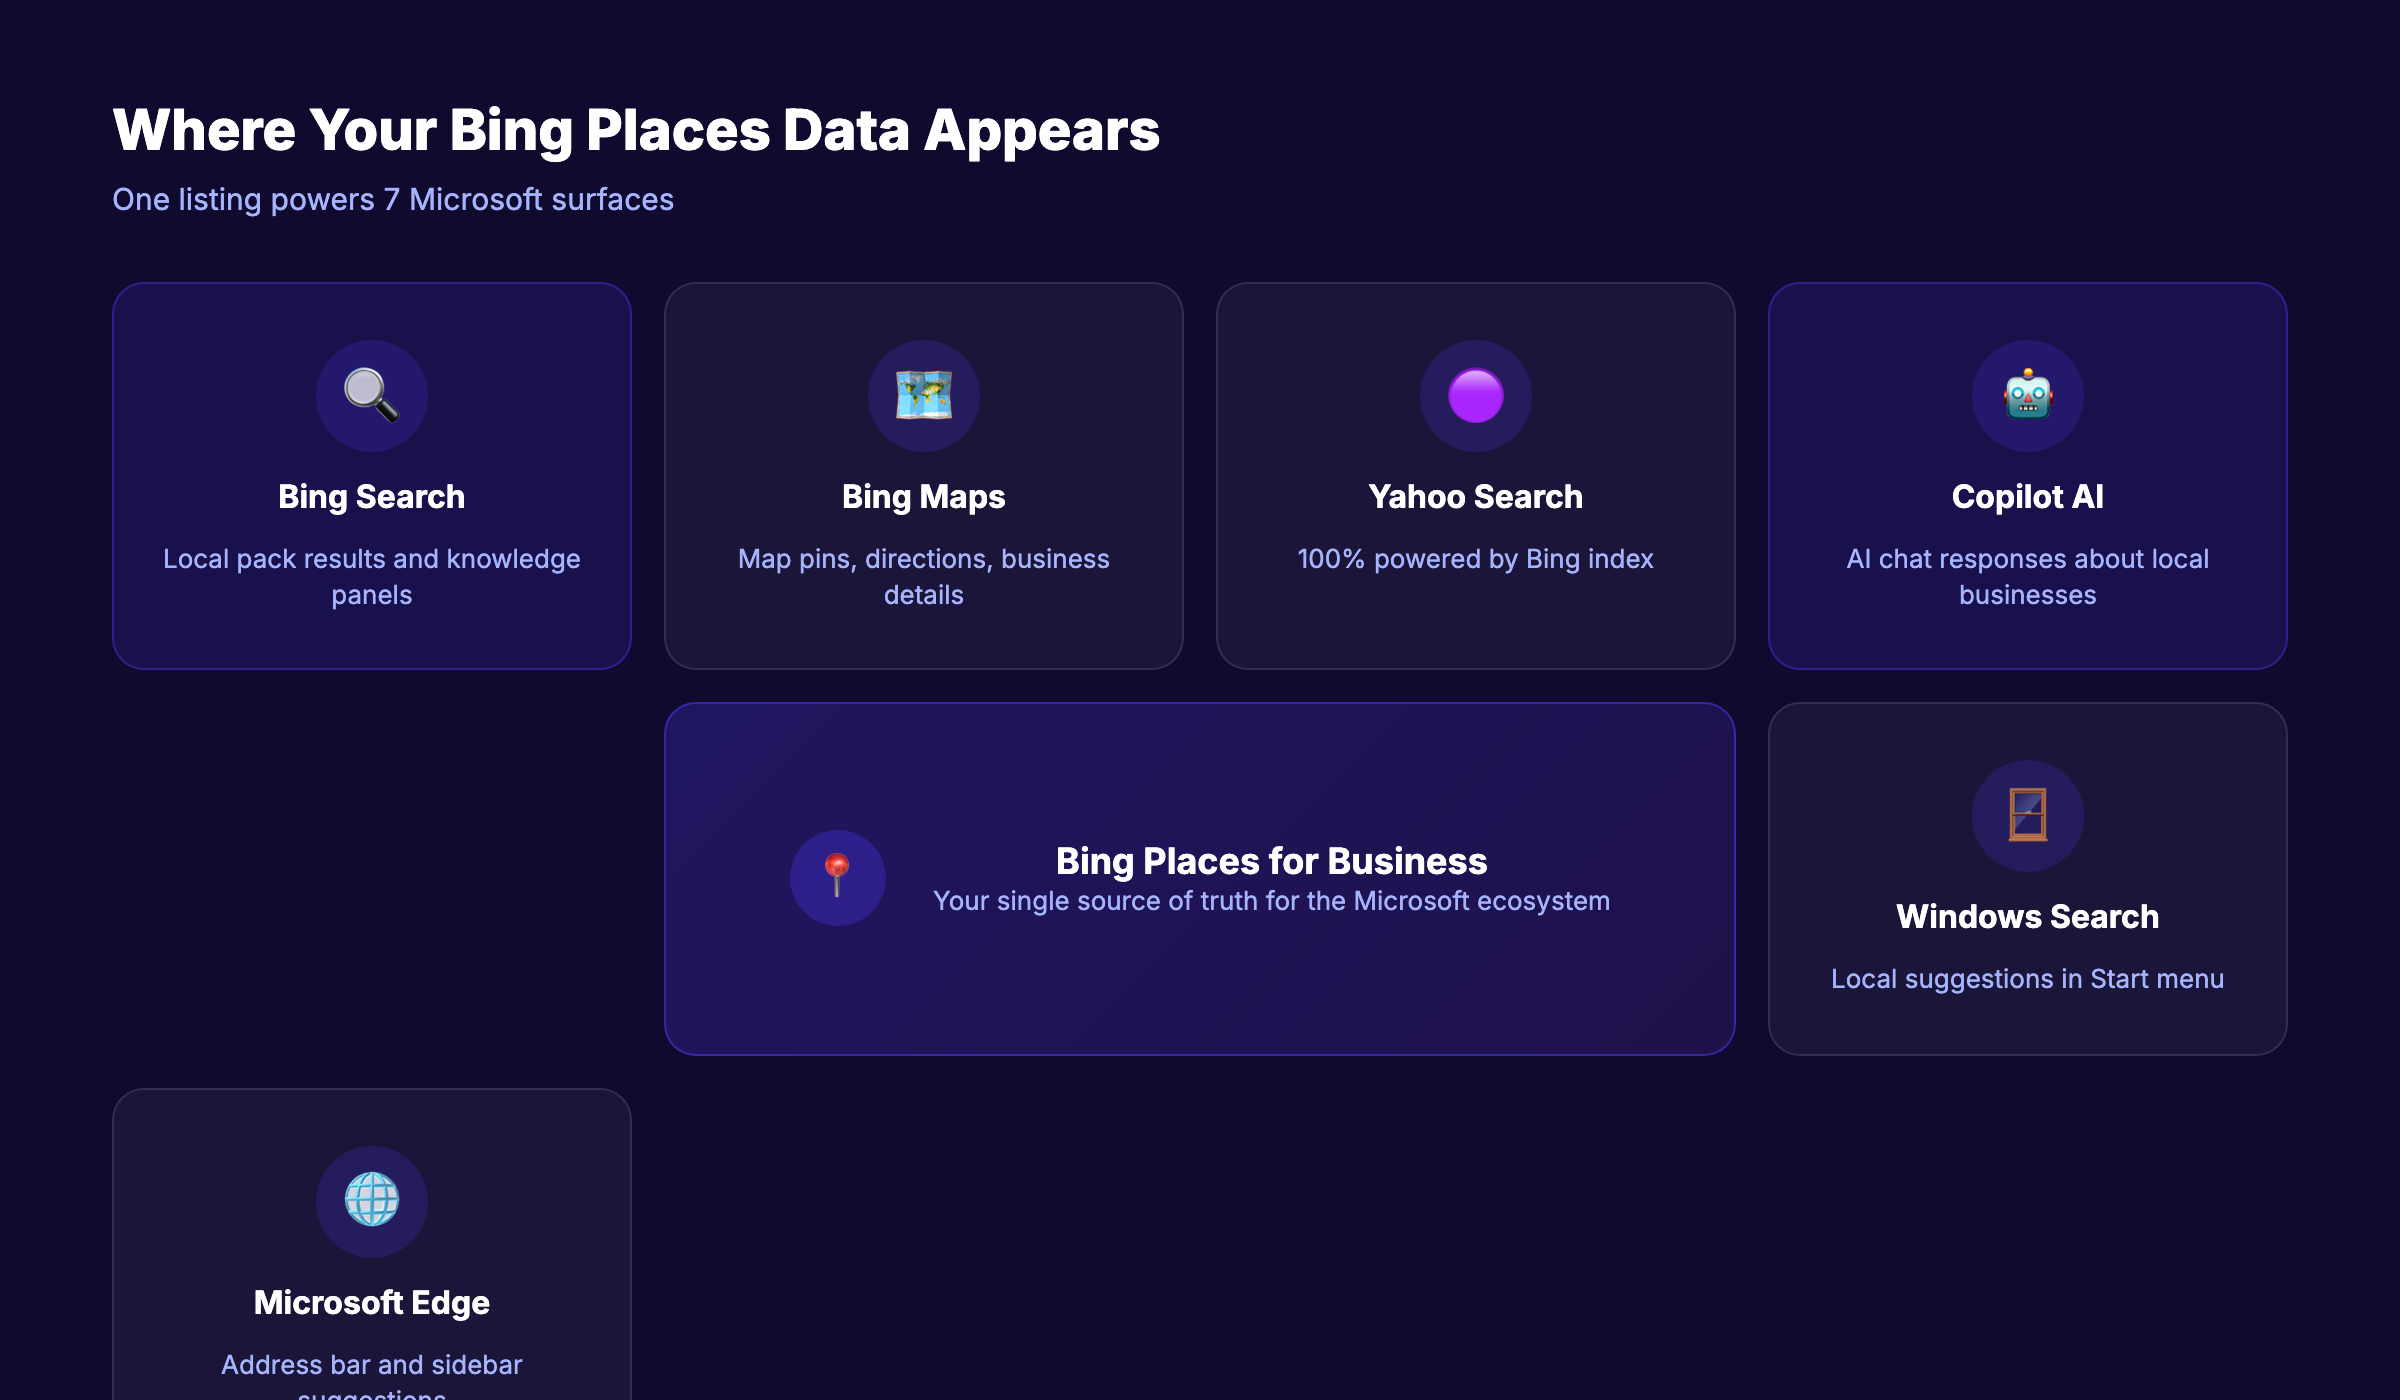This screenshot has height=1400, width=2400.
Task: Click 'Your single source of truth' subtitle text
Action: click(1272, 900)
